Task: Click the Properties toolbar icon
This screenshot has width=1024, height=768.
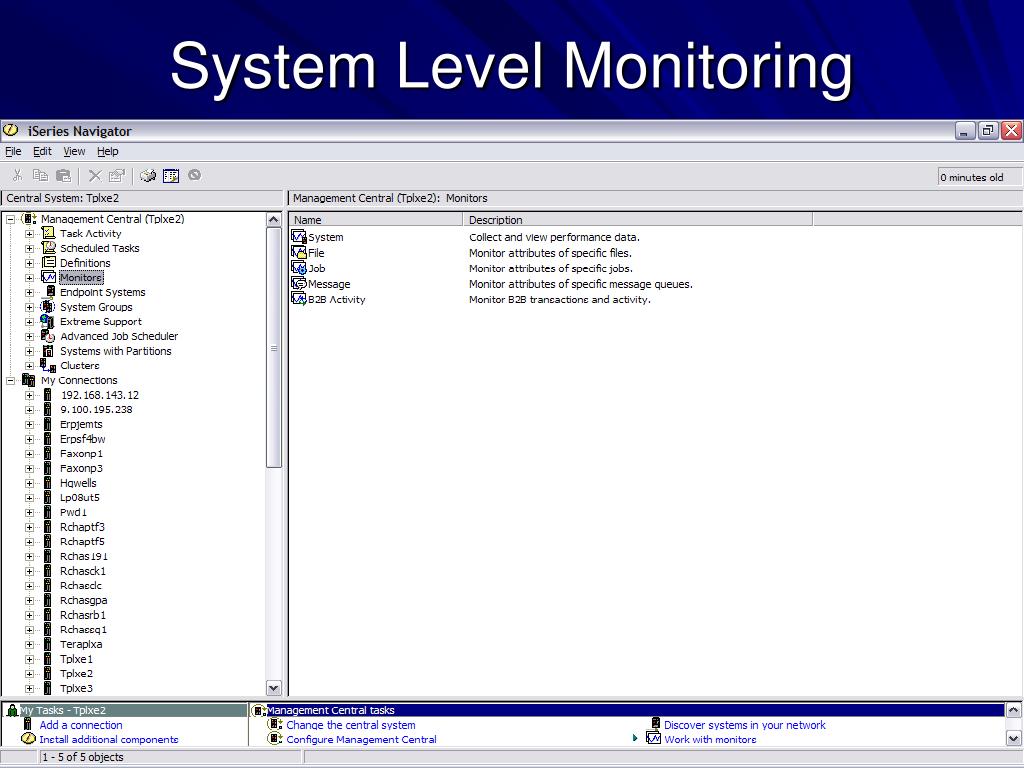Action: [x=117, y=175]
